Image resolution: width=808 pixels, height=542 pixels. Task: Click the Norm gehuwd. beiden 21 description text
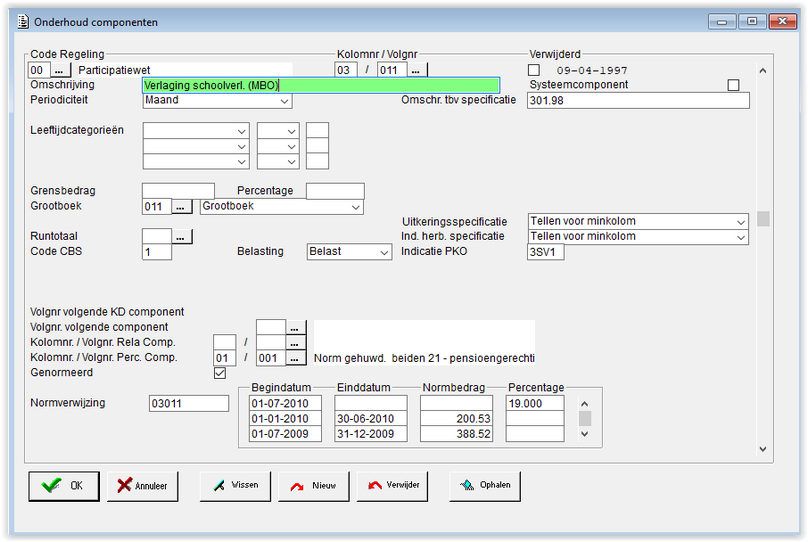tap(424, 358)
